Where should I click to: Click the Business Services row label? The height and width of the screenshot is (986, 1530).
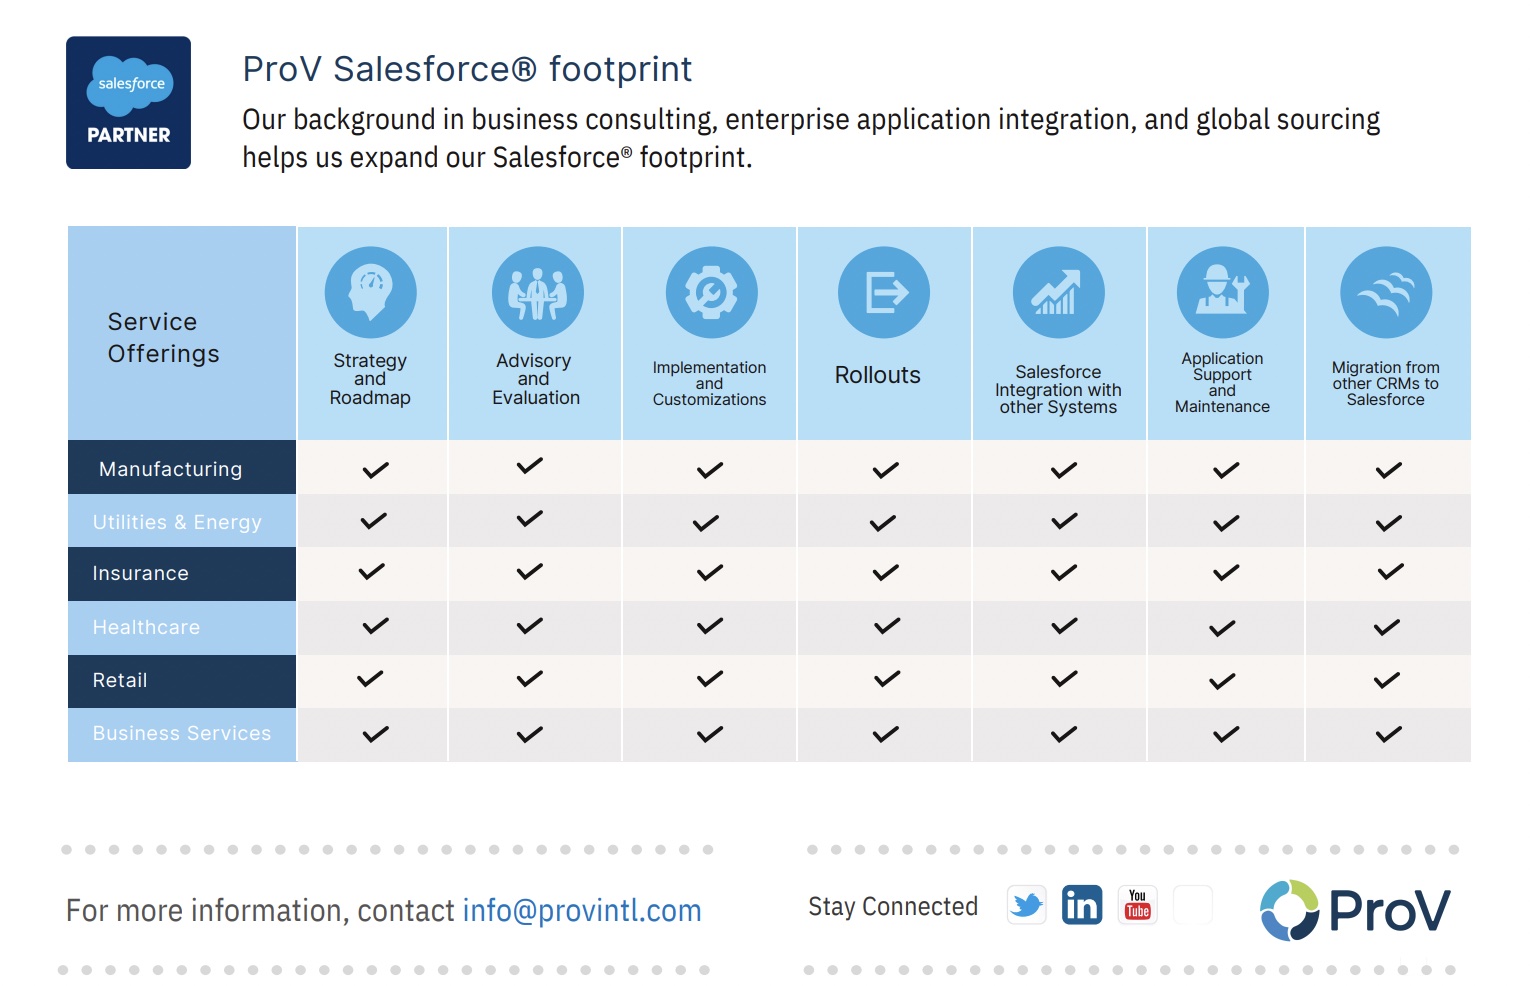[x=182, y=735]
